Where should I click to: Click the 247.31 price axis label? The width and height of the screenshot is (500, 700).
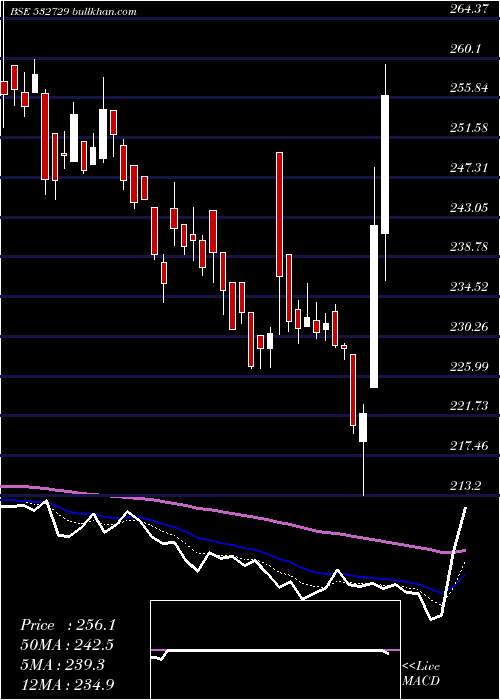[x=469, y=168]
